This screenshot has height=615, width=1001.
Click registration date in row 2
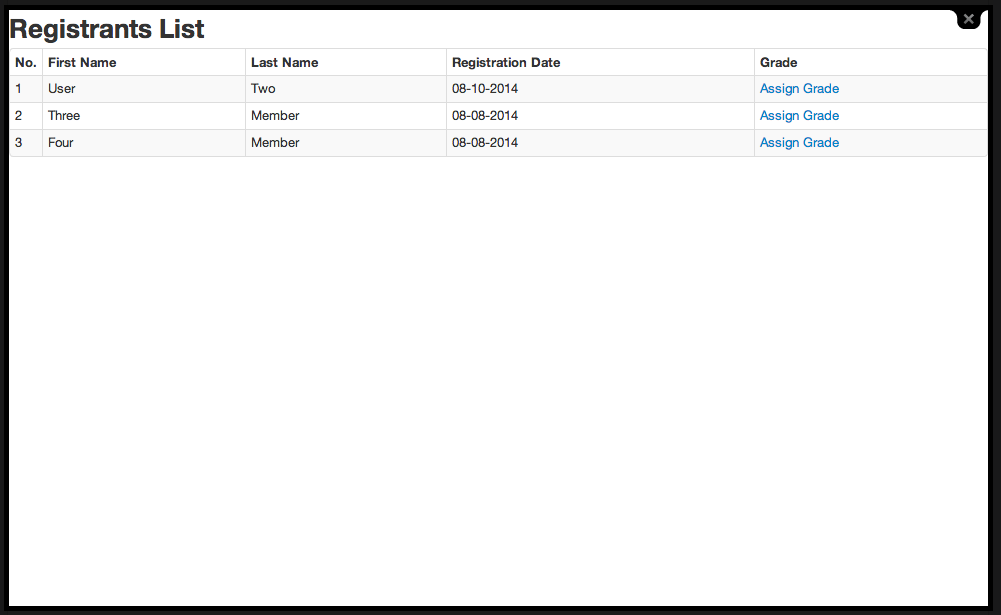485,116
